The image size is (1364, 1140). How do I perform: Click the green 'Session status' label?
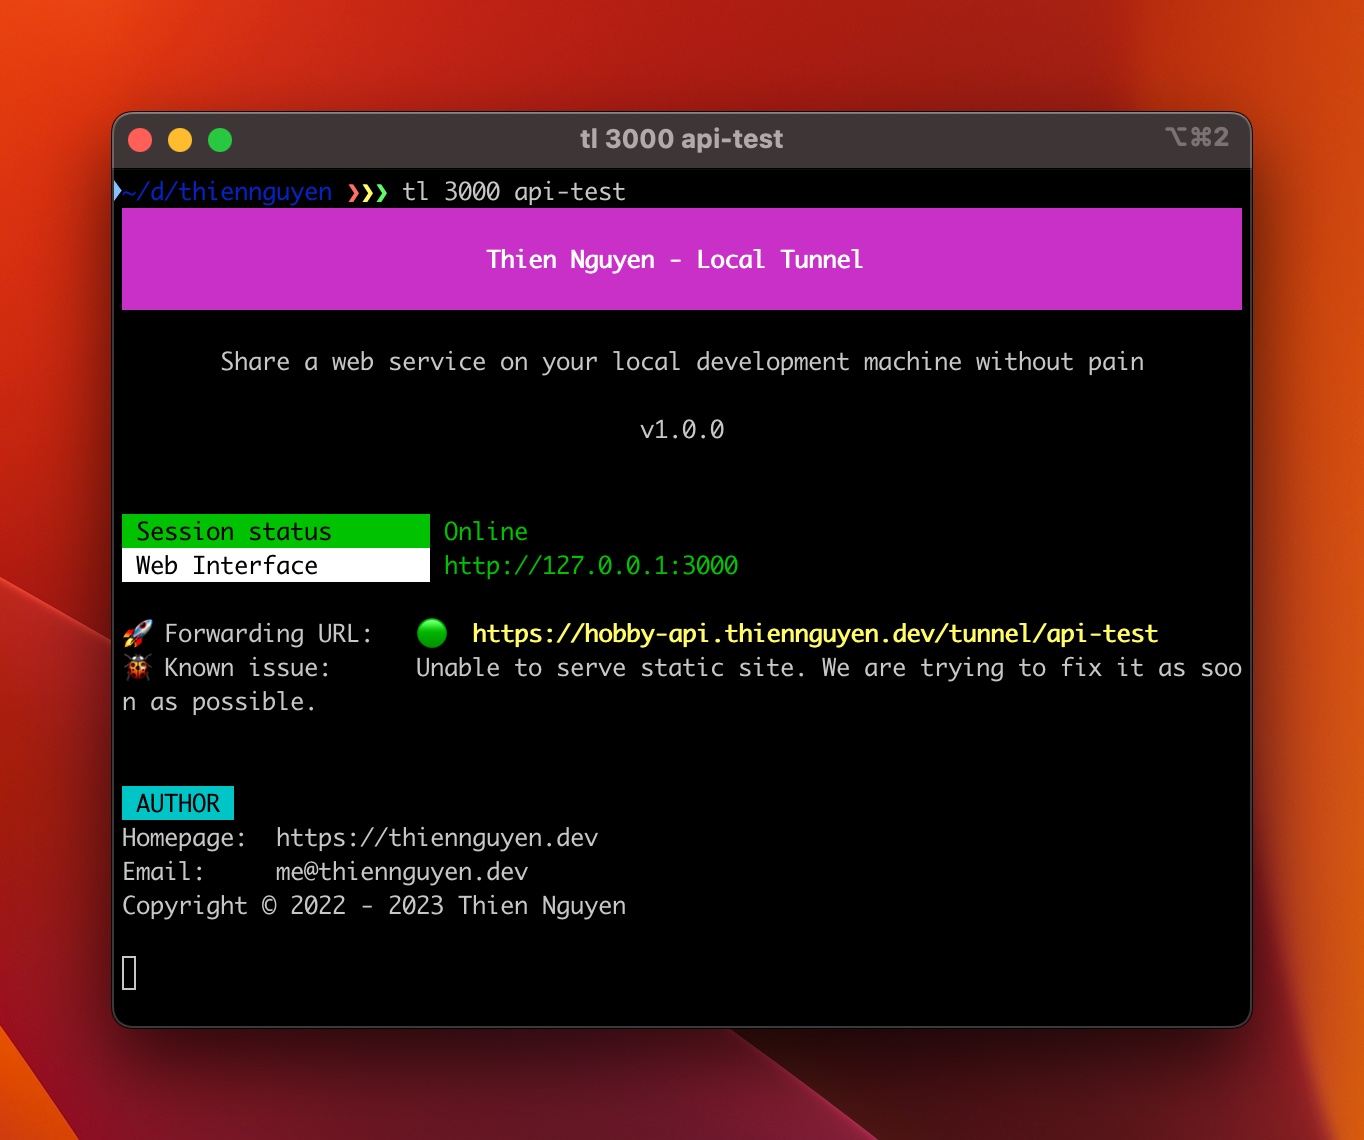pyautogui.click(x=276, y=531)
